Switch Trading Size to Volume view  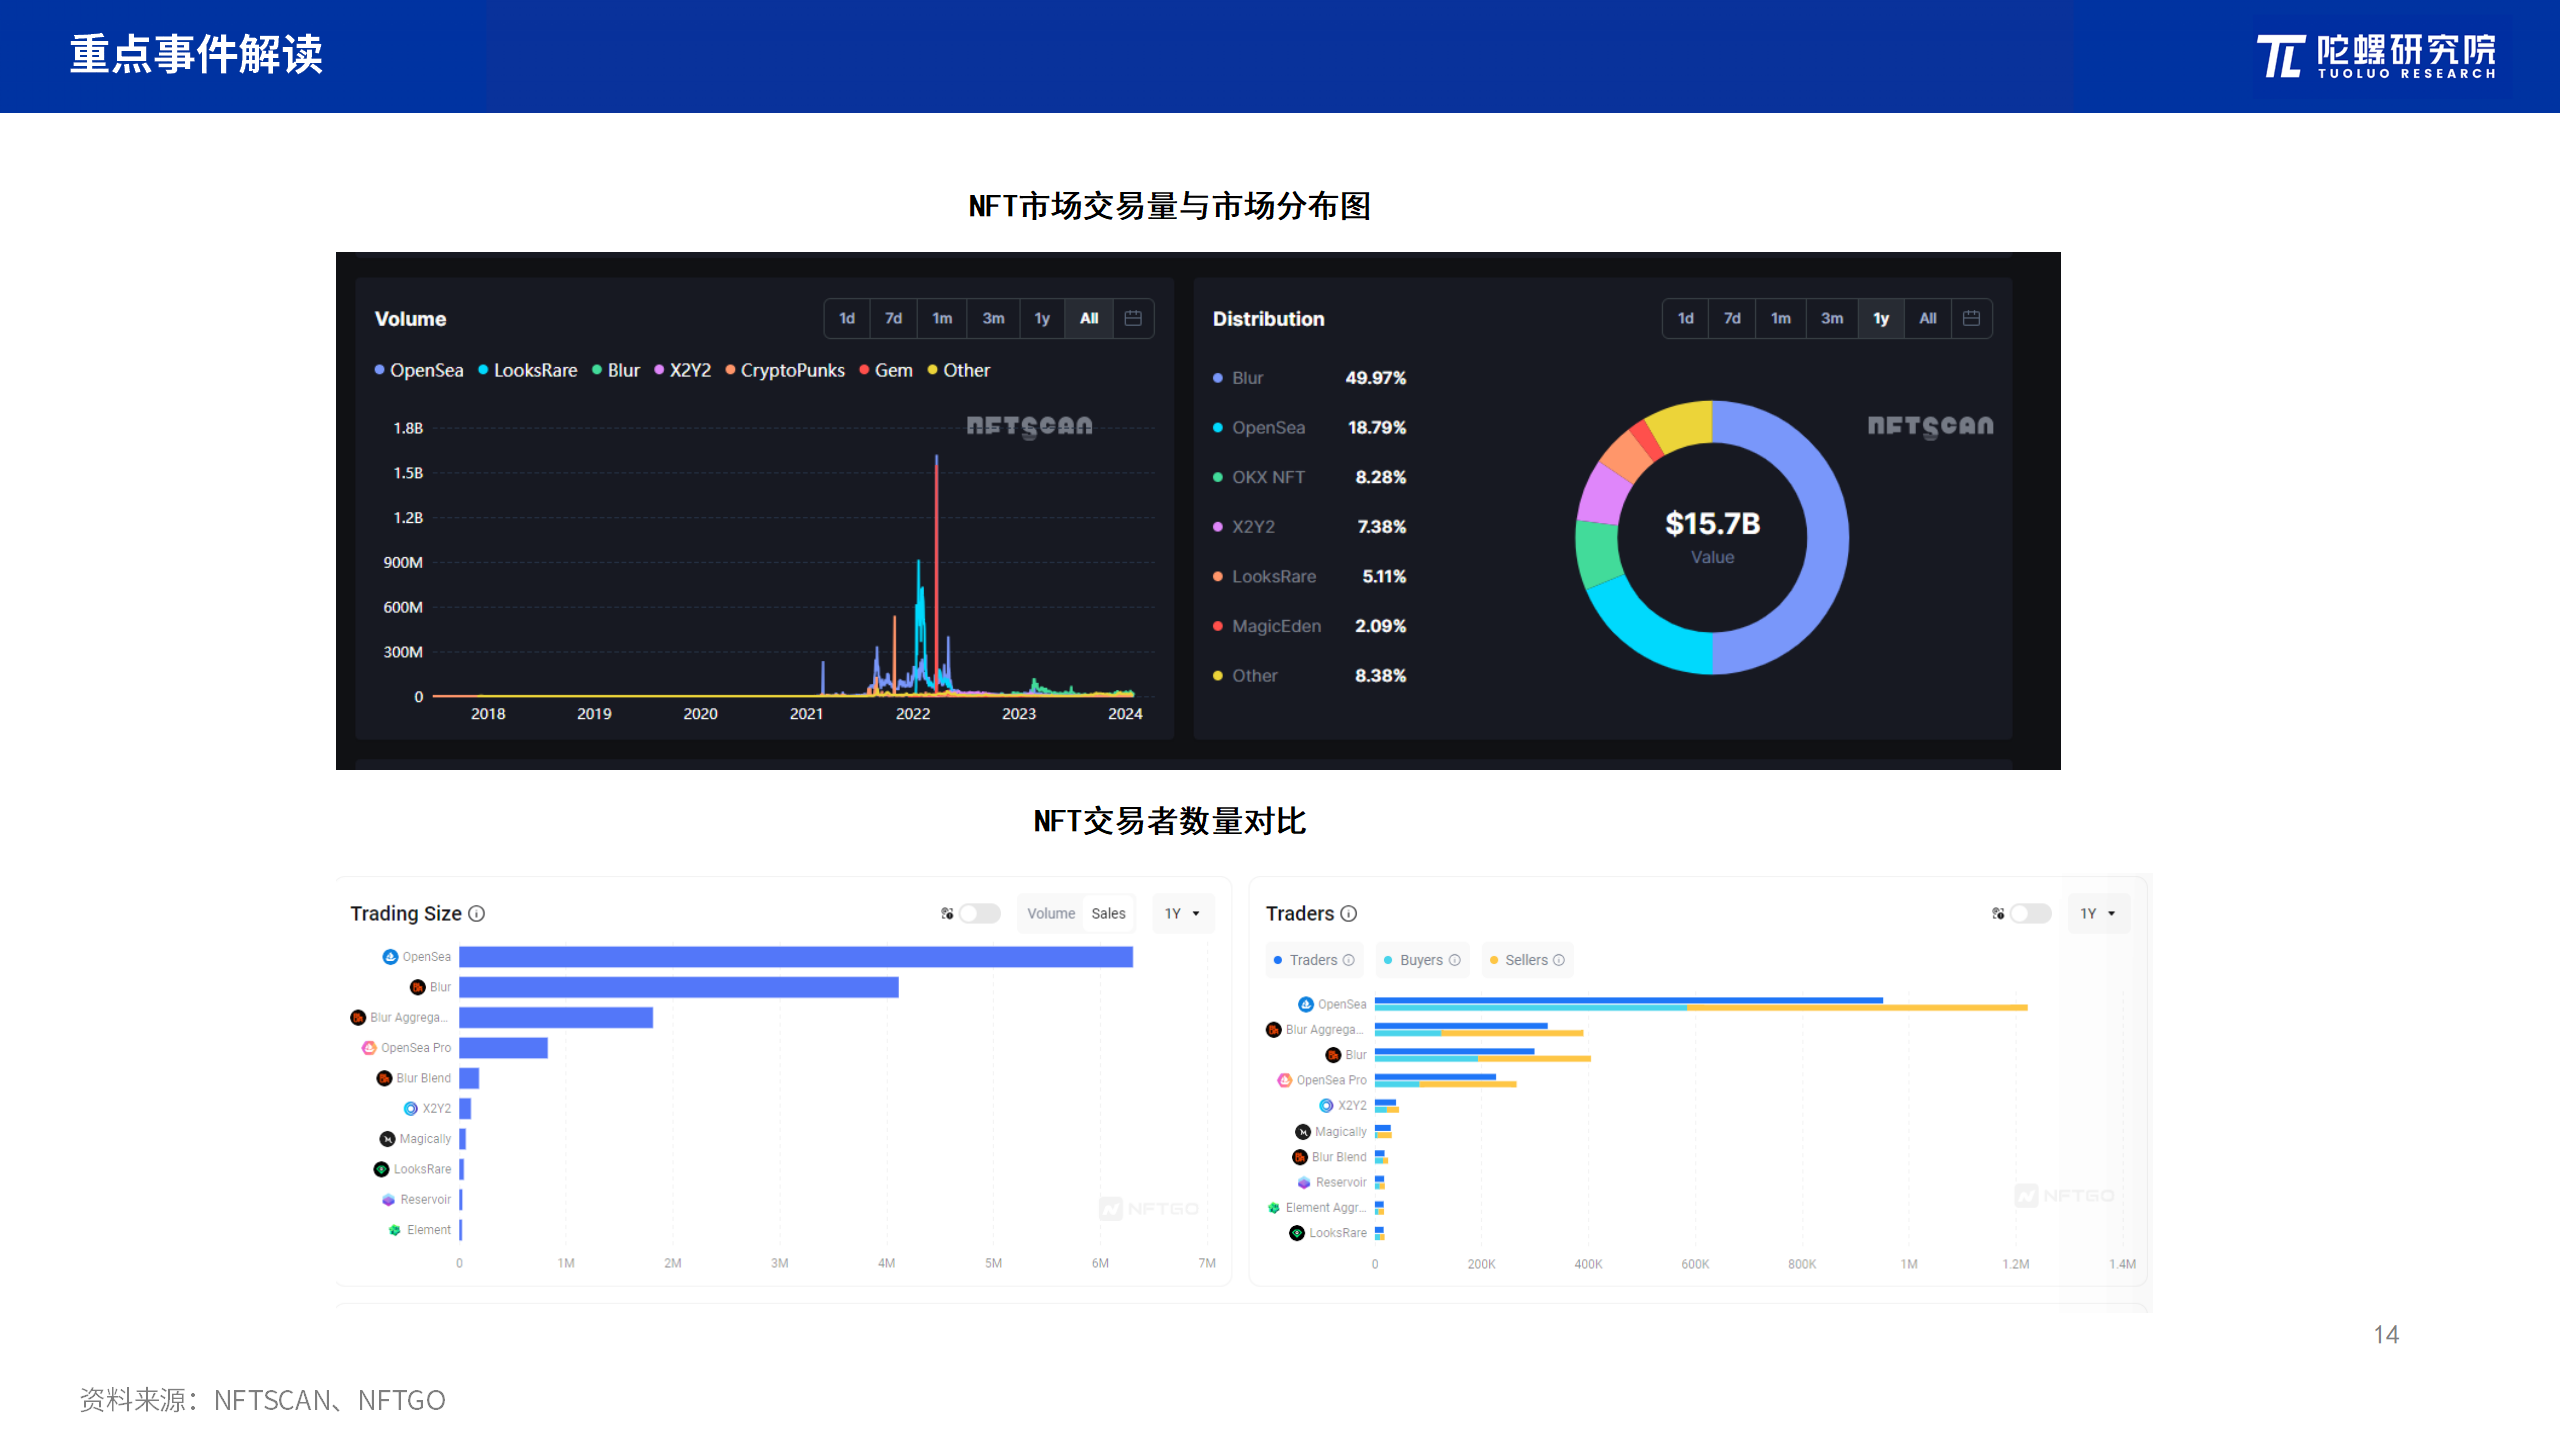click(x=1051, y=913)
